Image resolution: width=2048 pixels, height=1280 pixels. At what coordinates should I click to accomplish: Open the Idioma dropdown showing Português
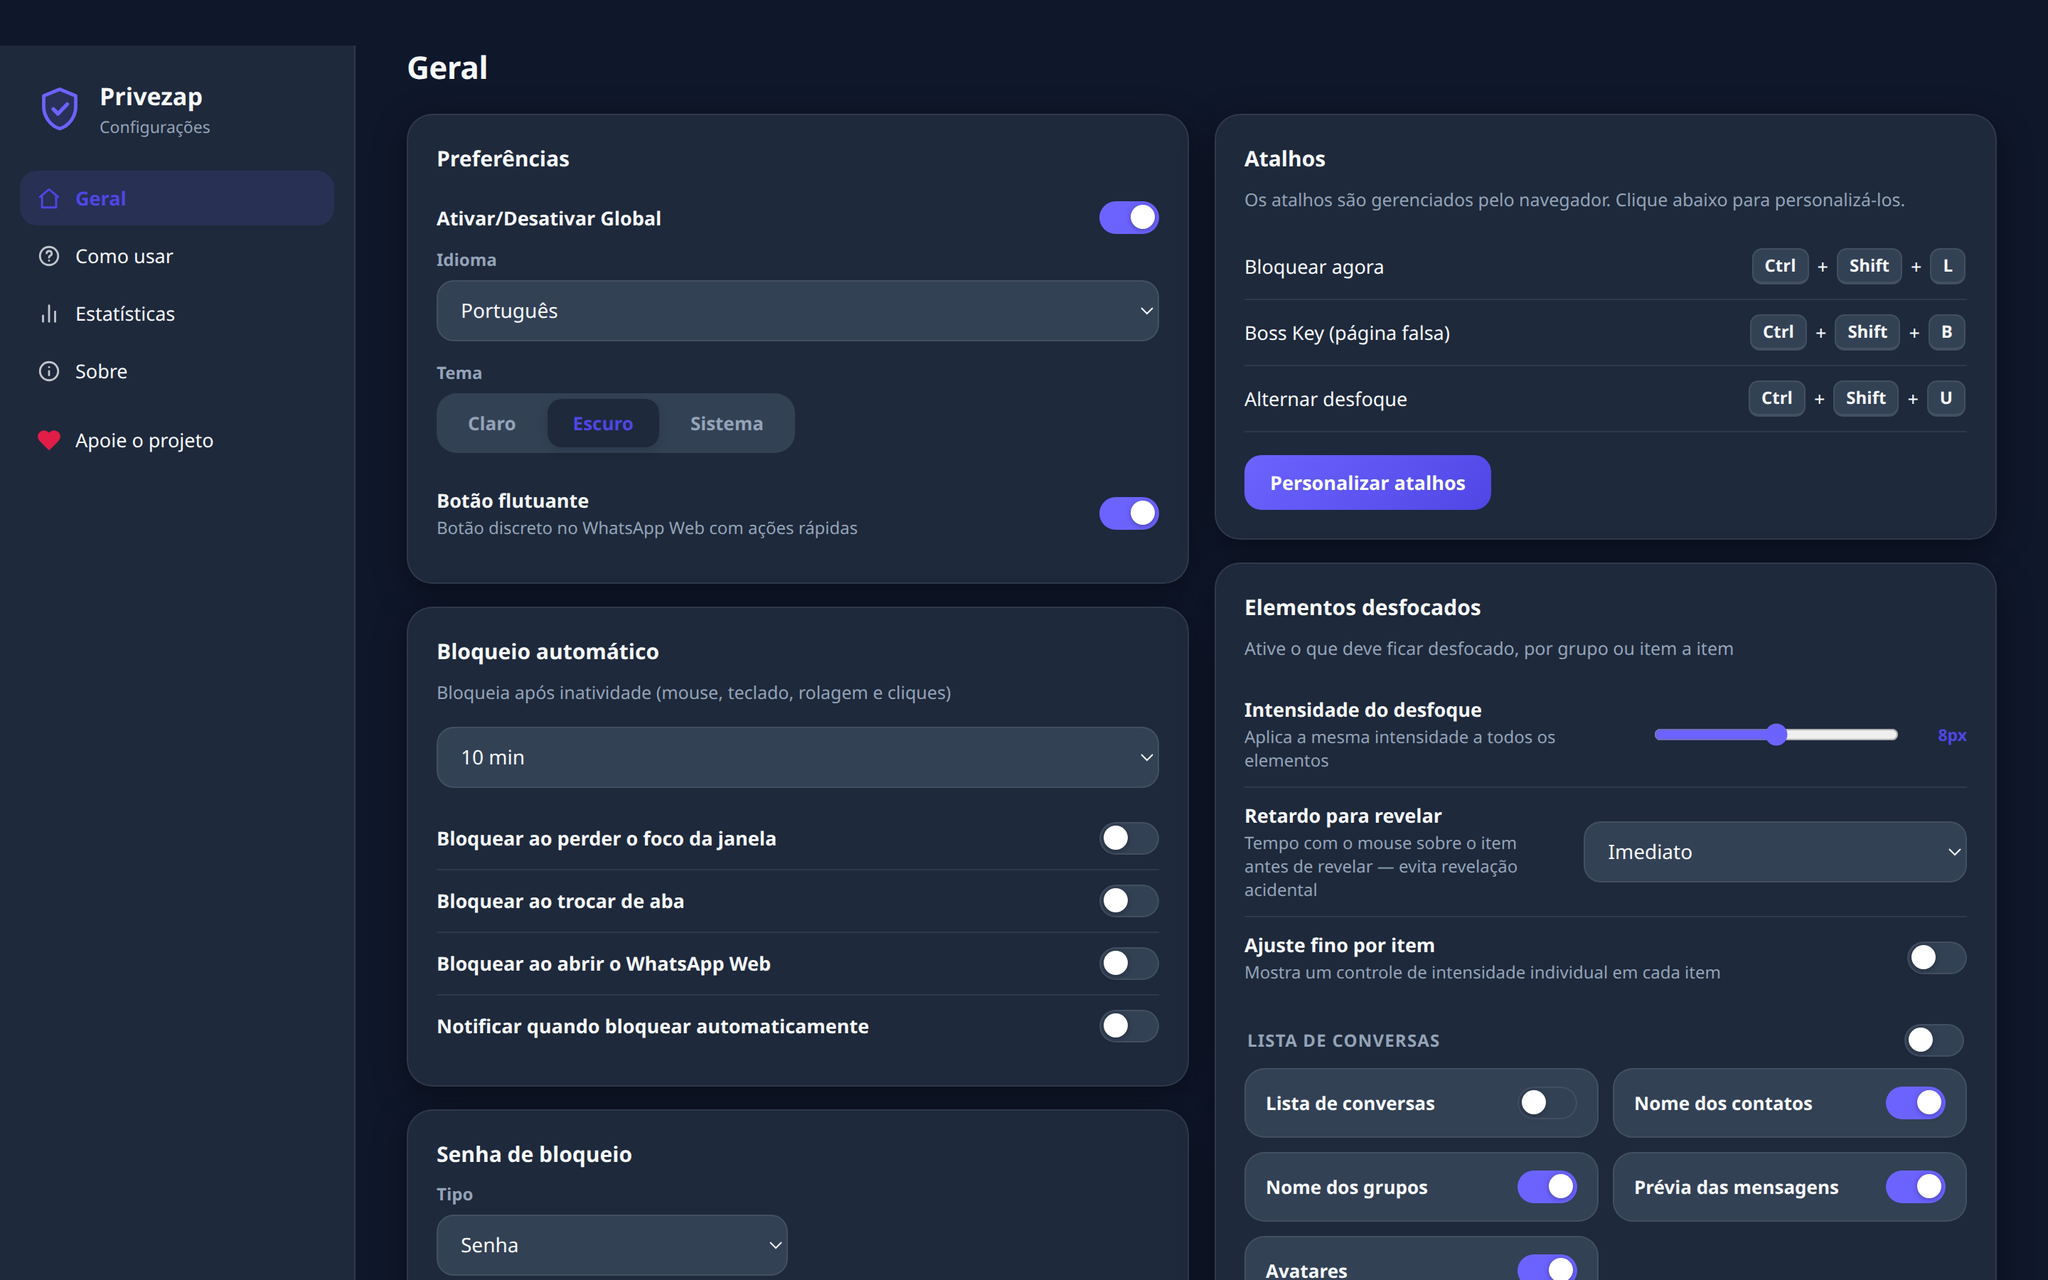coord(797,311)
